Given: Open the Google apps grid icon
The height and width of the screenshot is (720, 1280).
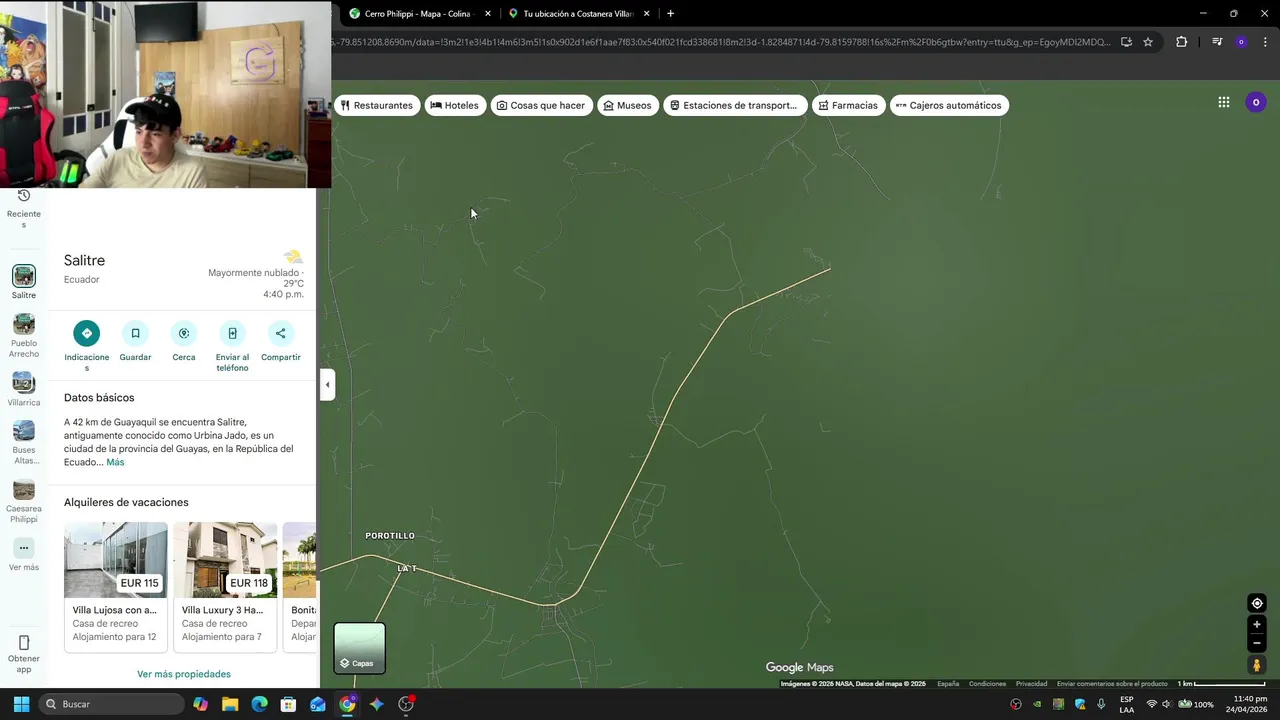Looking at the screenshot, I should click(x=1223, y=102).
